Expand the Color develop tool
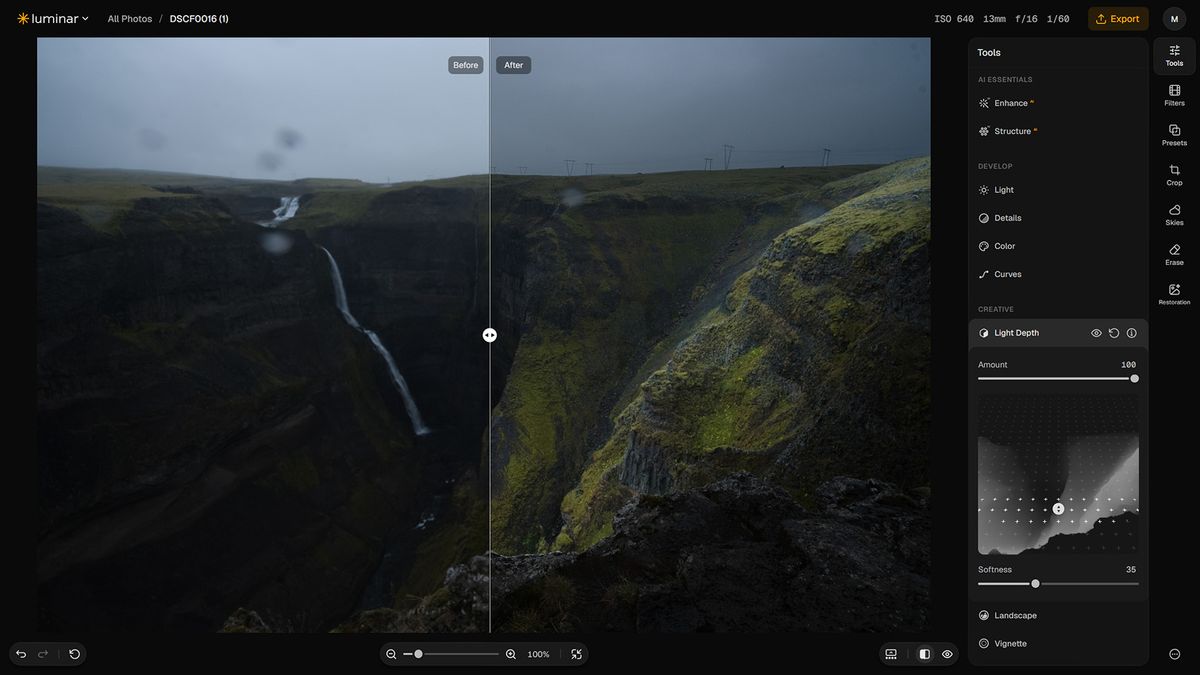This screenshot has height=675, width=1200. [1058, 246]
